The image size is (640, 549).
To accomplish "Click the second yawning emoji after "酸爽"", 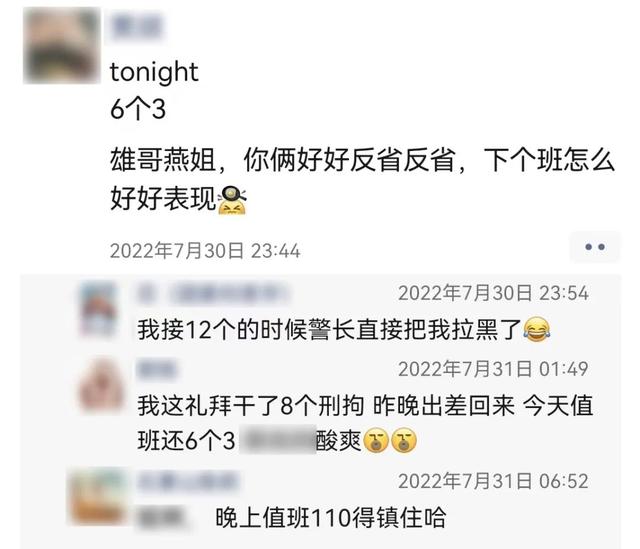I will click(404, 441).
